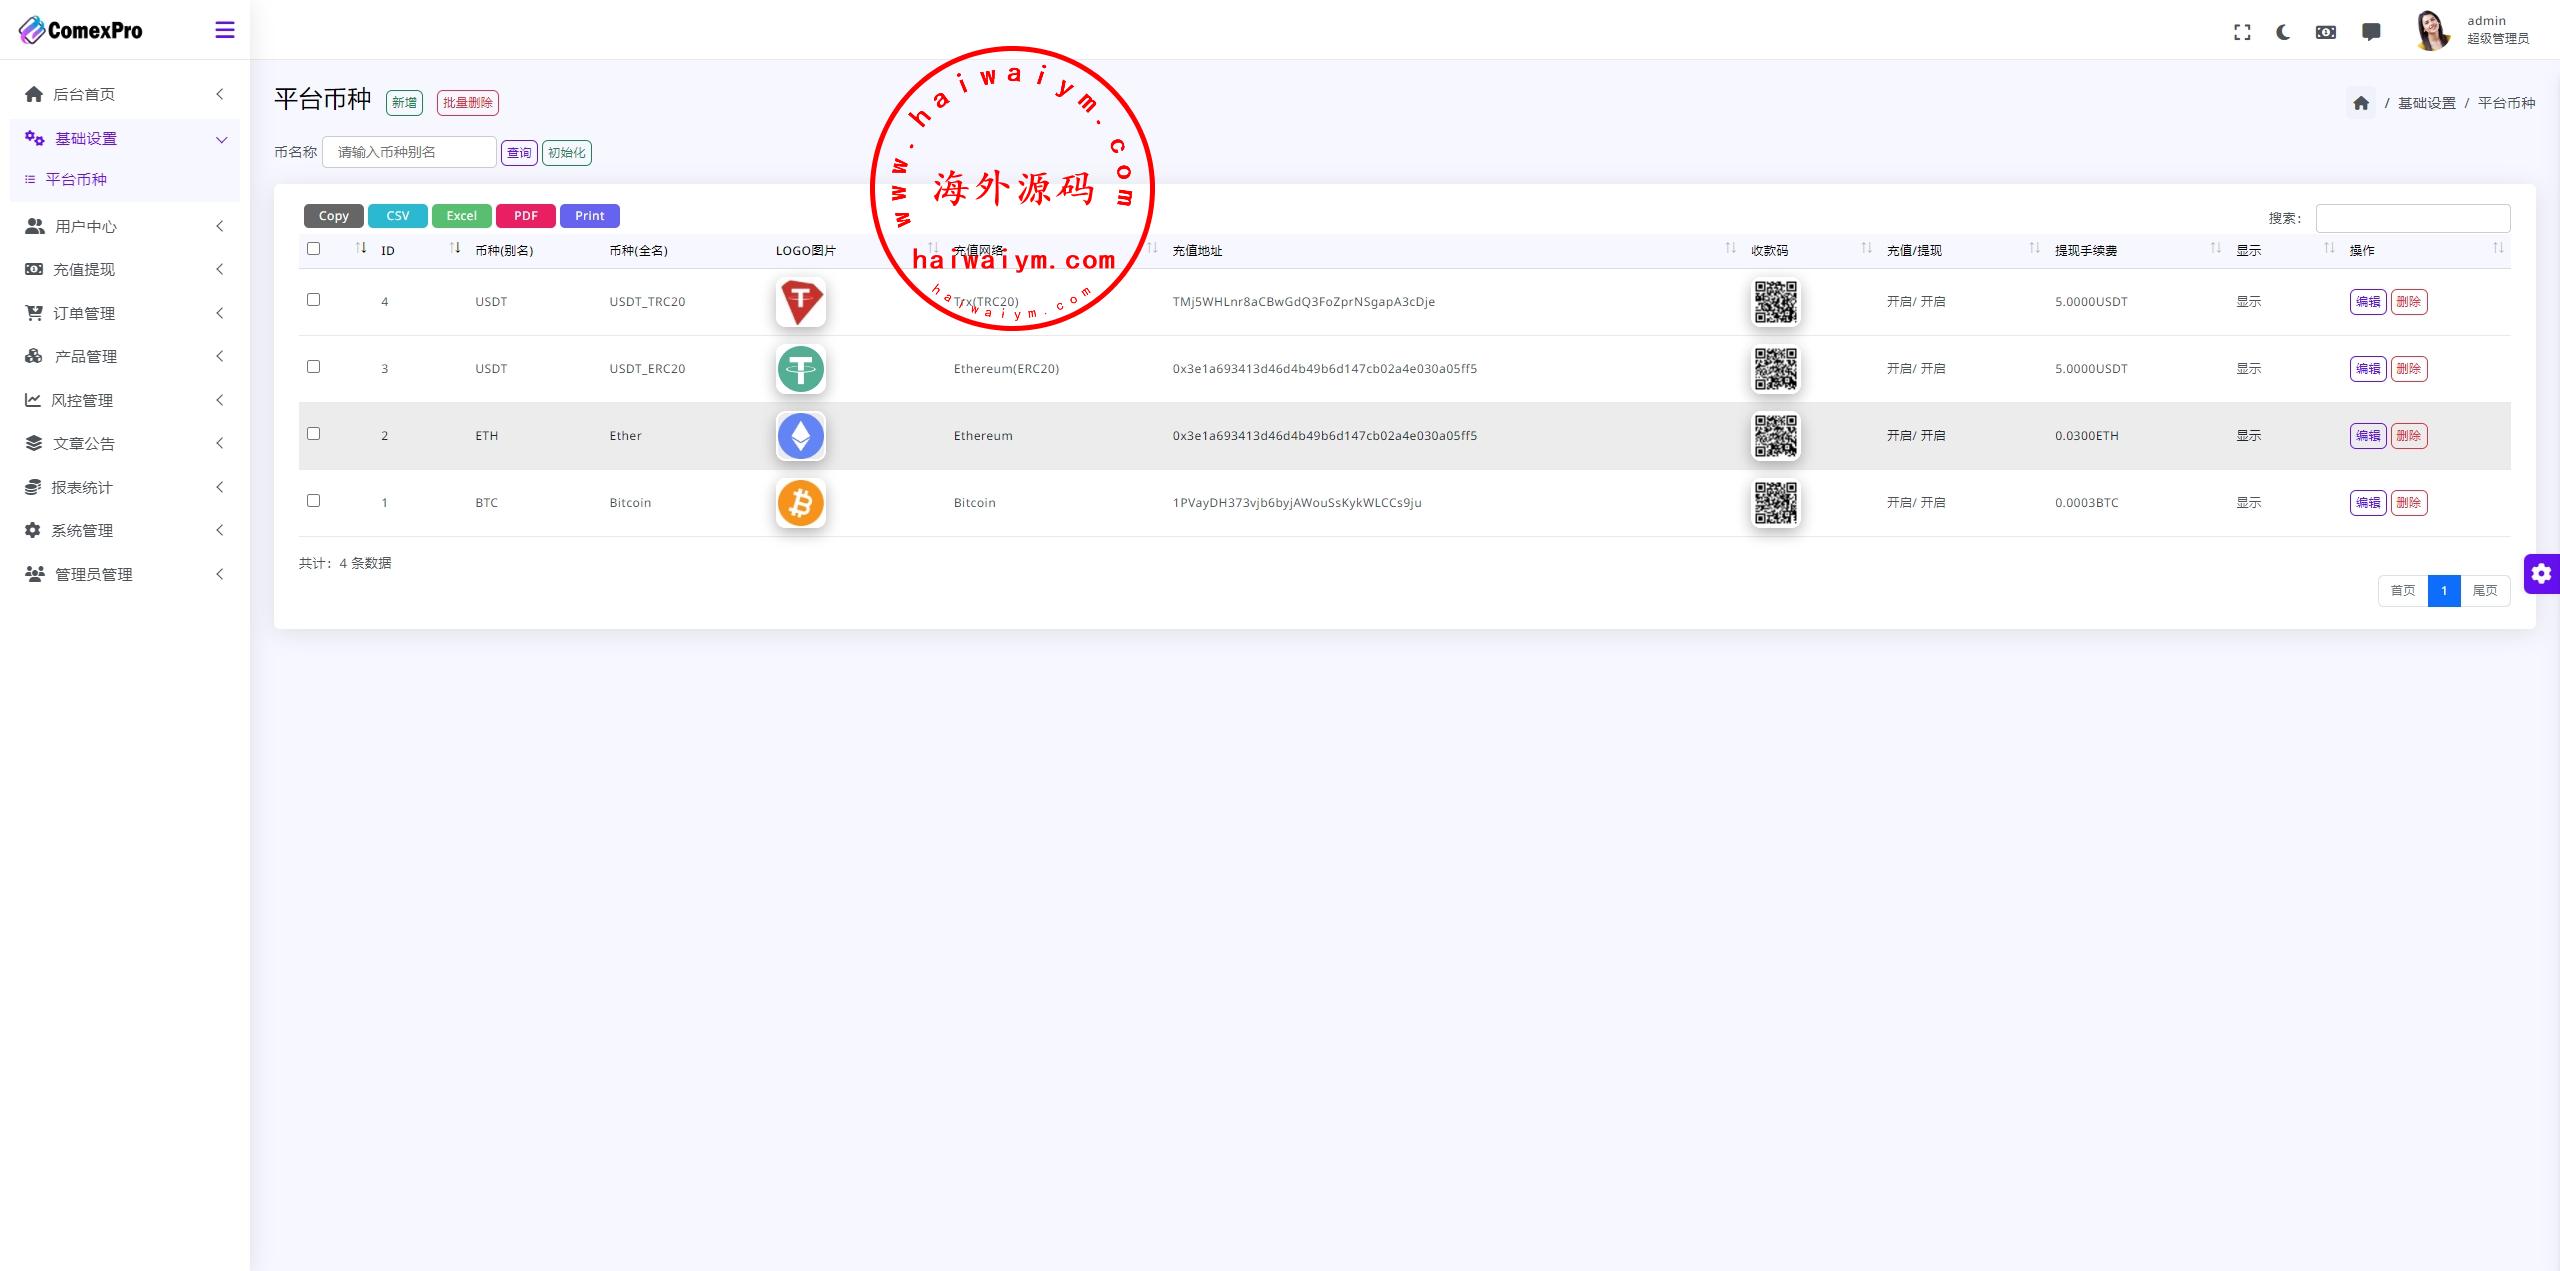Viewport: 2560px width, 1271px height.
Task: Go to 后台首页 in sidebar
Action: (84, 94)
